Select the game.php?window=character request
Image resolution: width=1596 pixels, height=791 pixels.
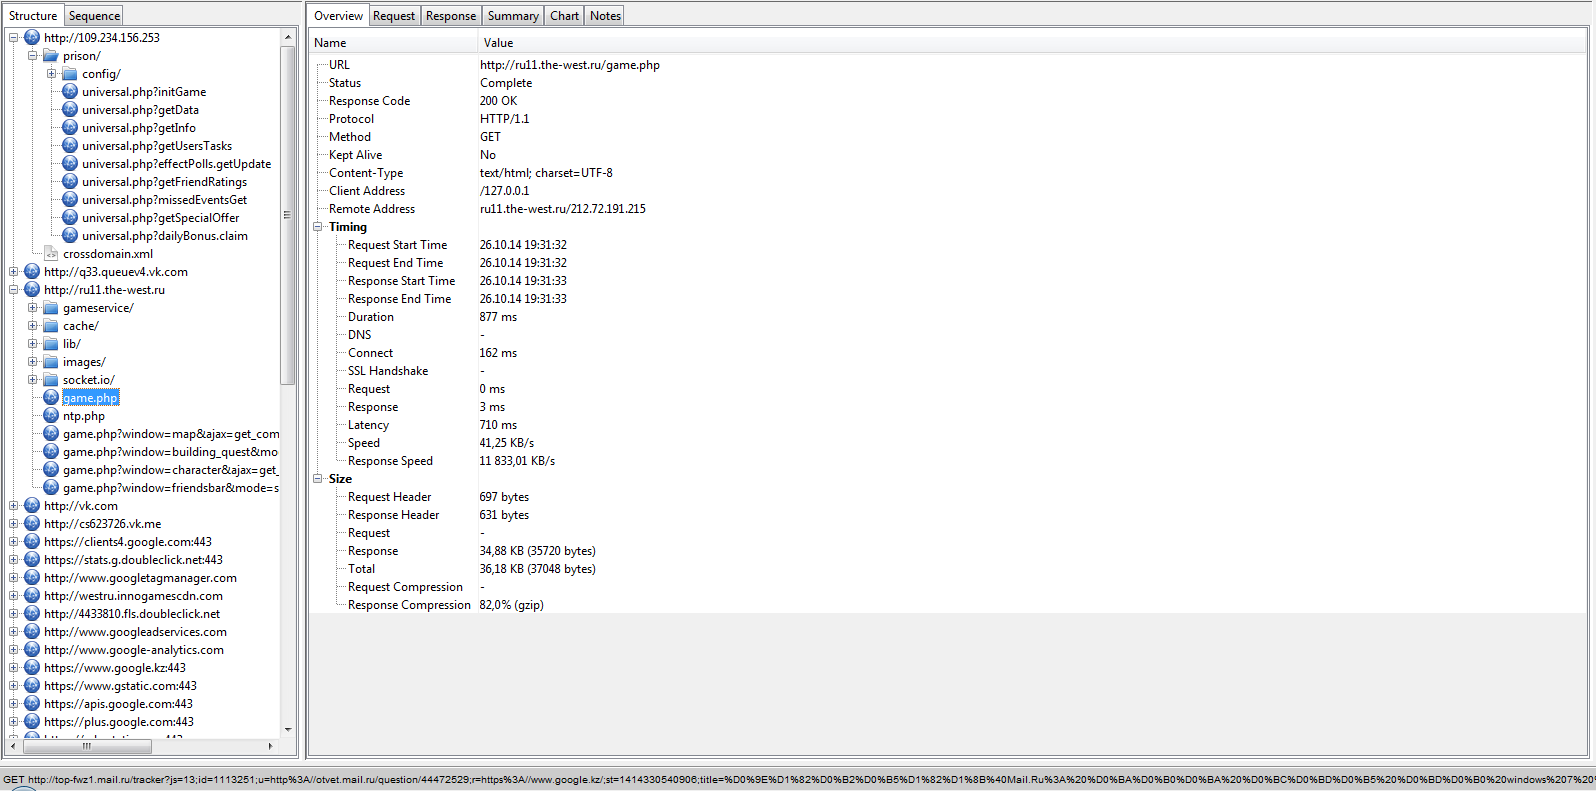[x=170, y=470]
